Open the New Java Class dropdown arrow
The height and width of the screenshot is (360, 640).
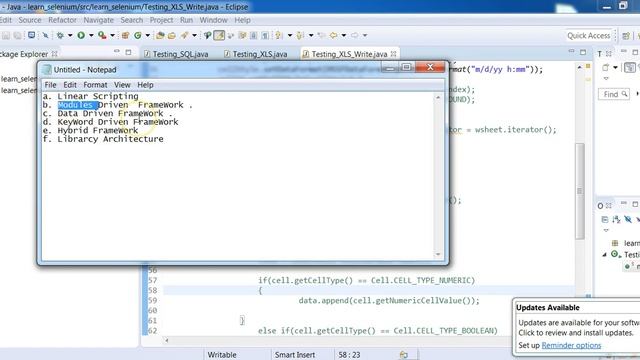point(148,36)
